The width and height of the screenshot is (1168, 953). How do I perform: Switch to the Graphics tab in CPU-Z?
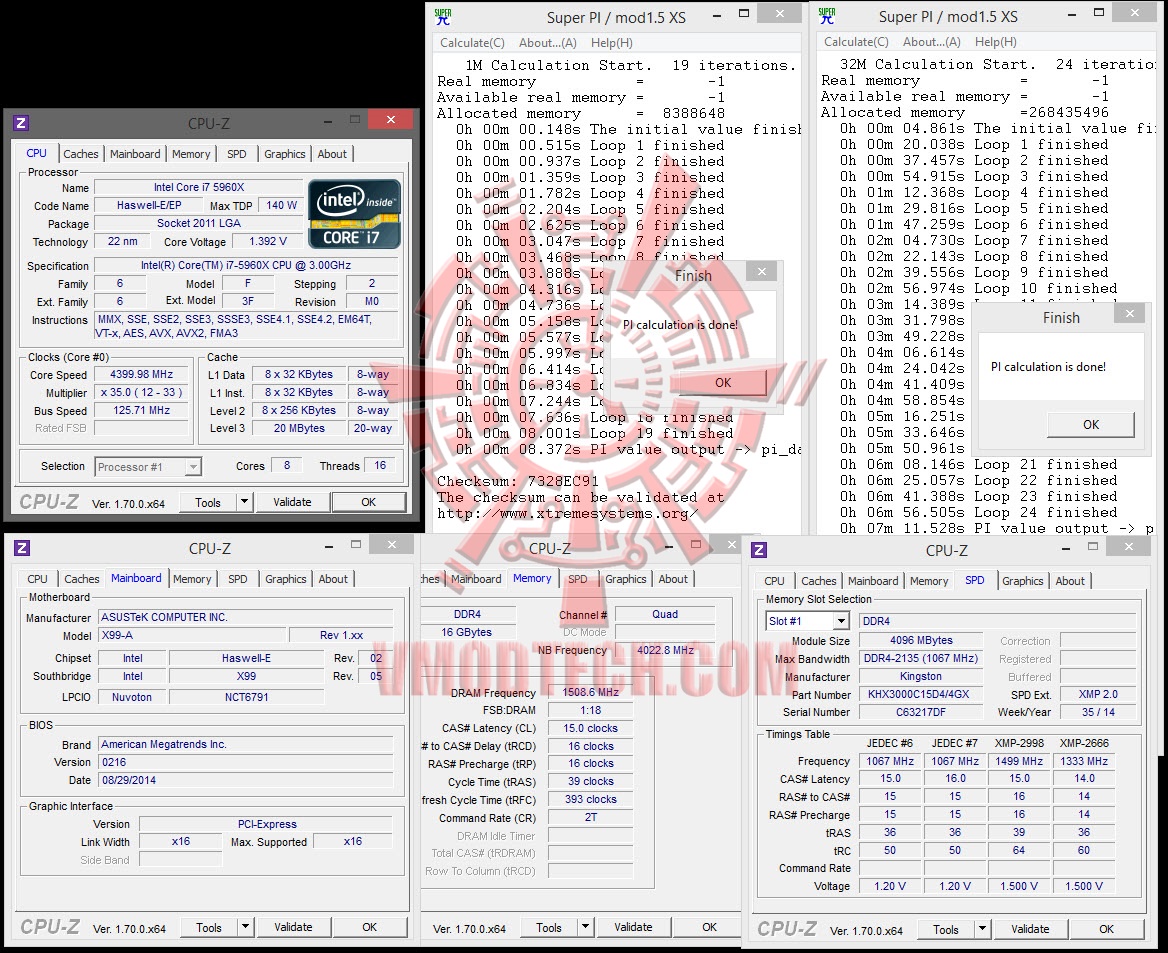click(x=284, y=153)
